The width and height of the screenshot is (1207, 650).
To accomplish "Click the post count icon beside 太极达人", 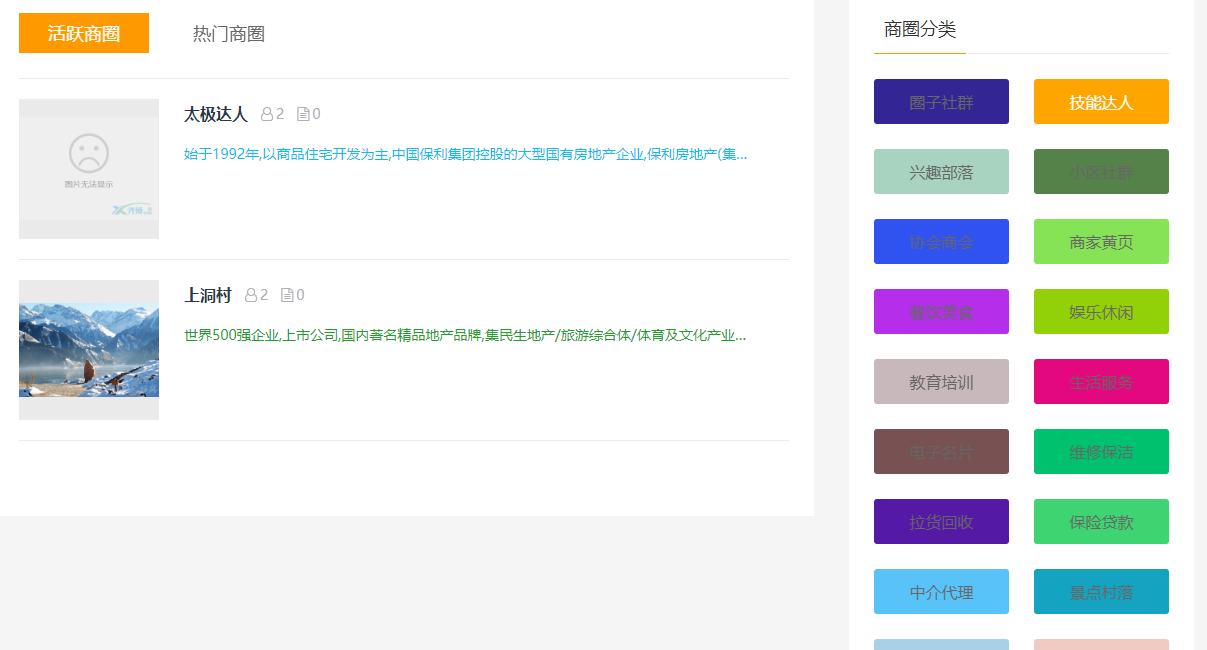I will (x=303, y=114).
